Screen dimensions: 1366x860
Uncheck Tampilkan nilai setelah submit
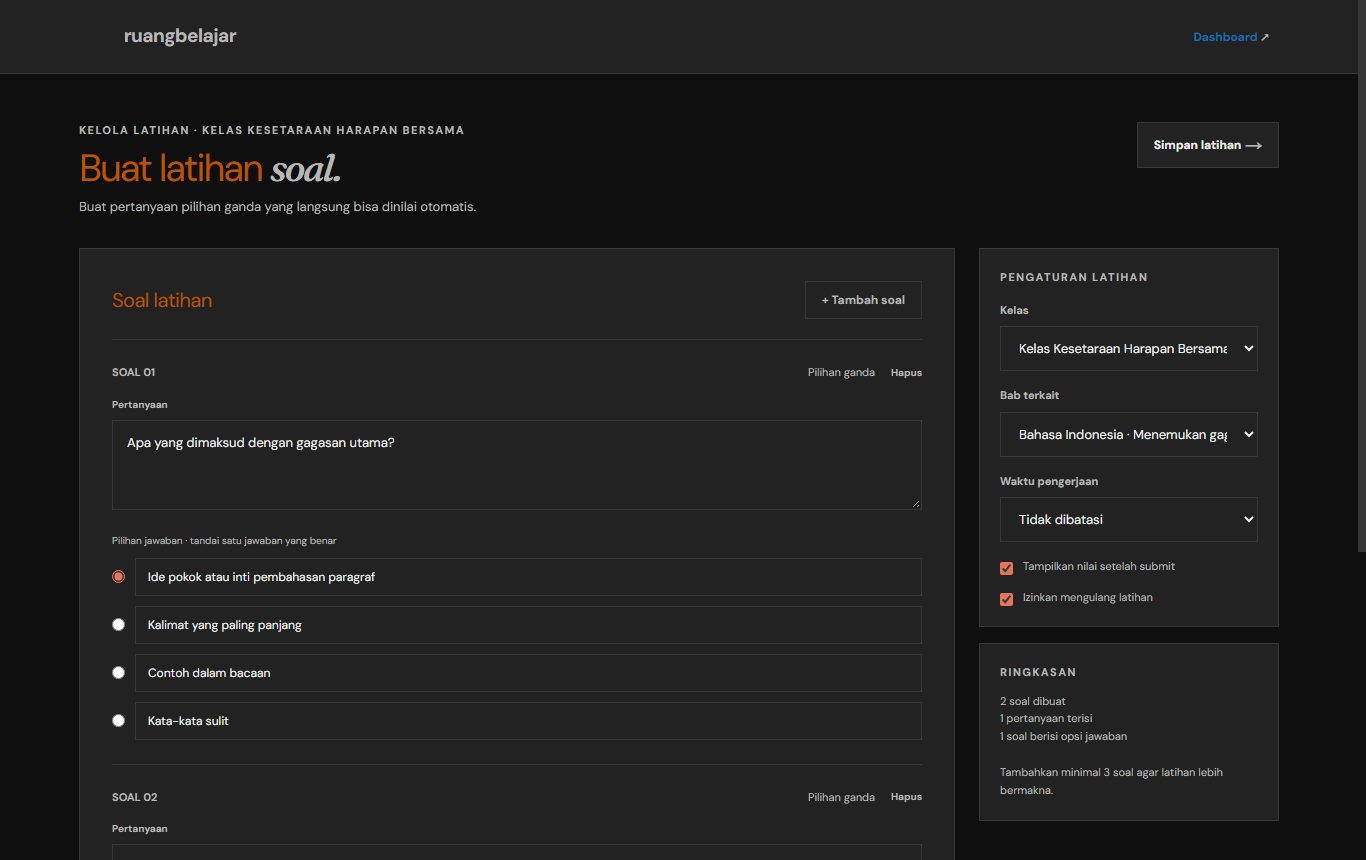[x=1007, y=568]
